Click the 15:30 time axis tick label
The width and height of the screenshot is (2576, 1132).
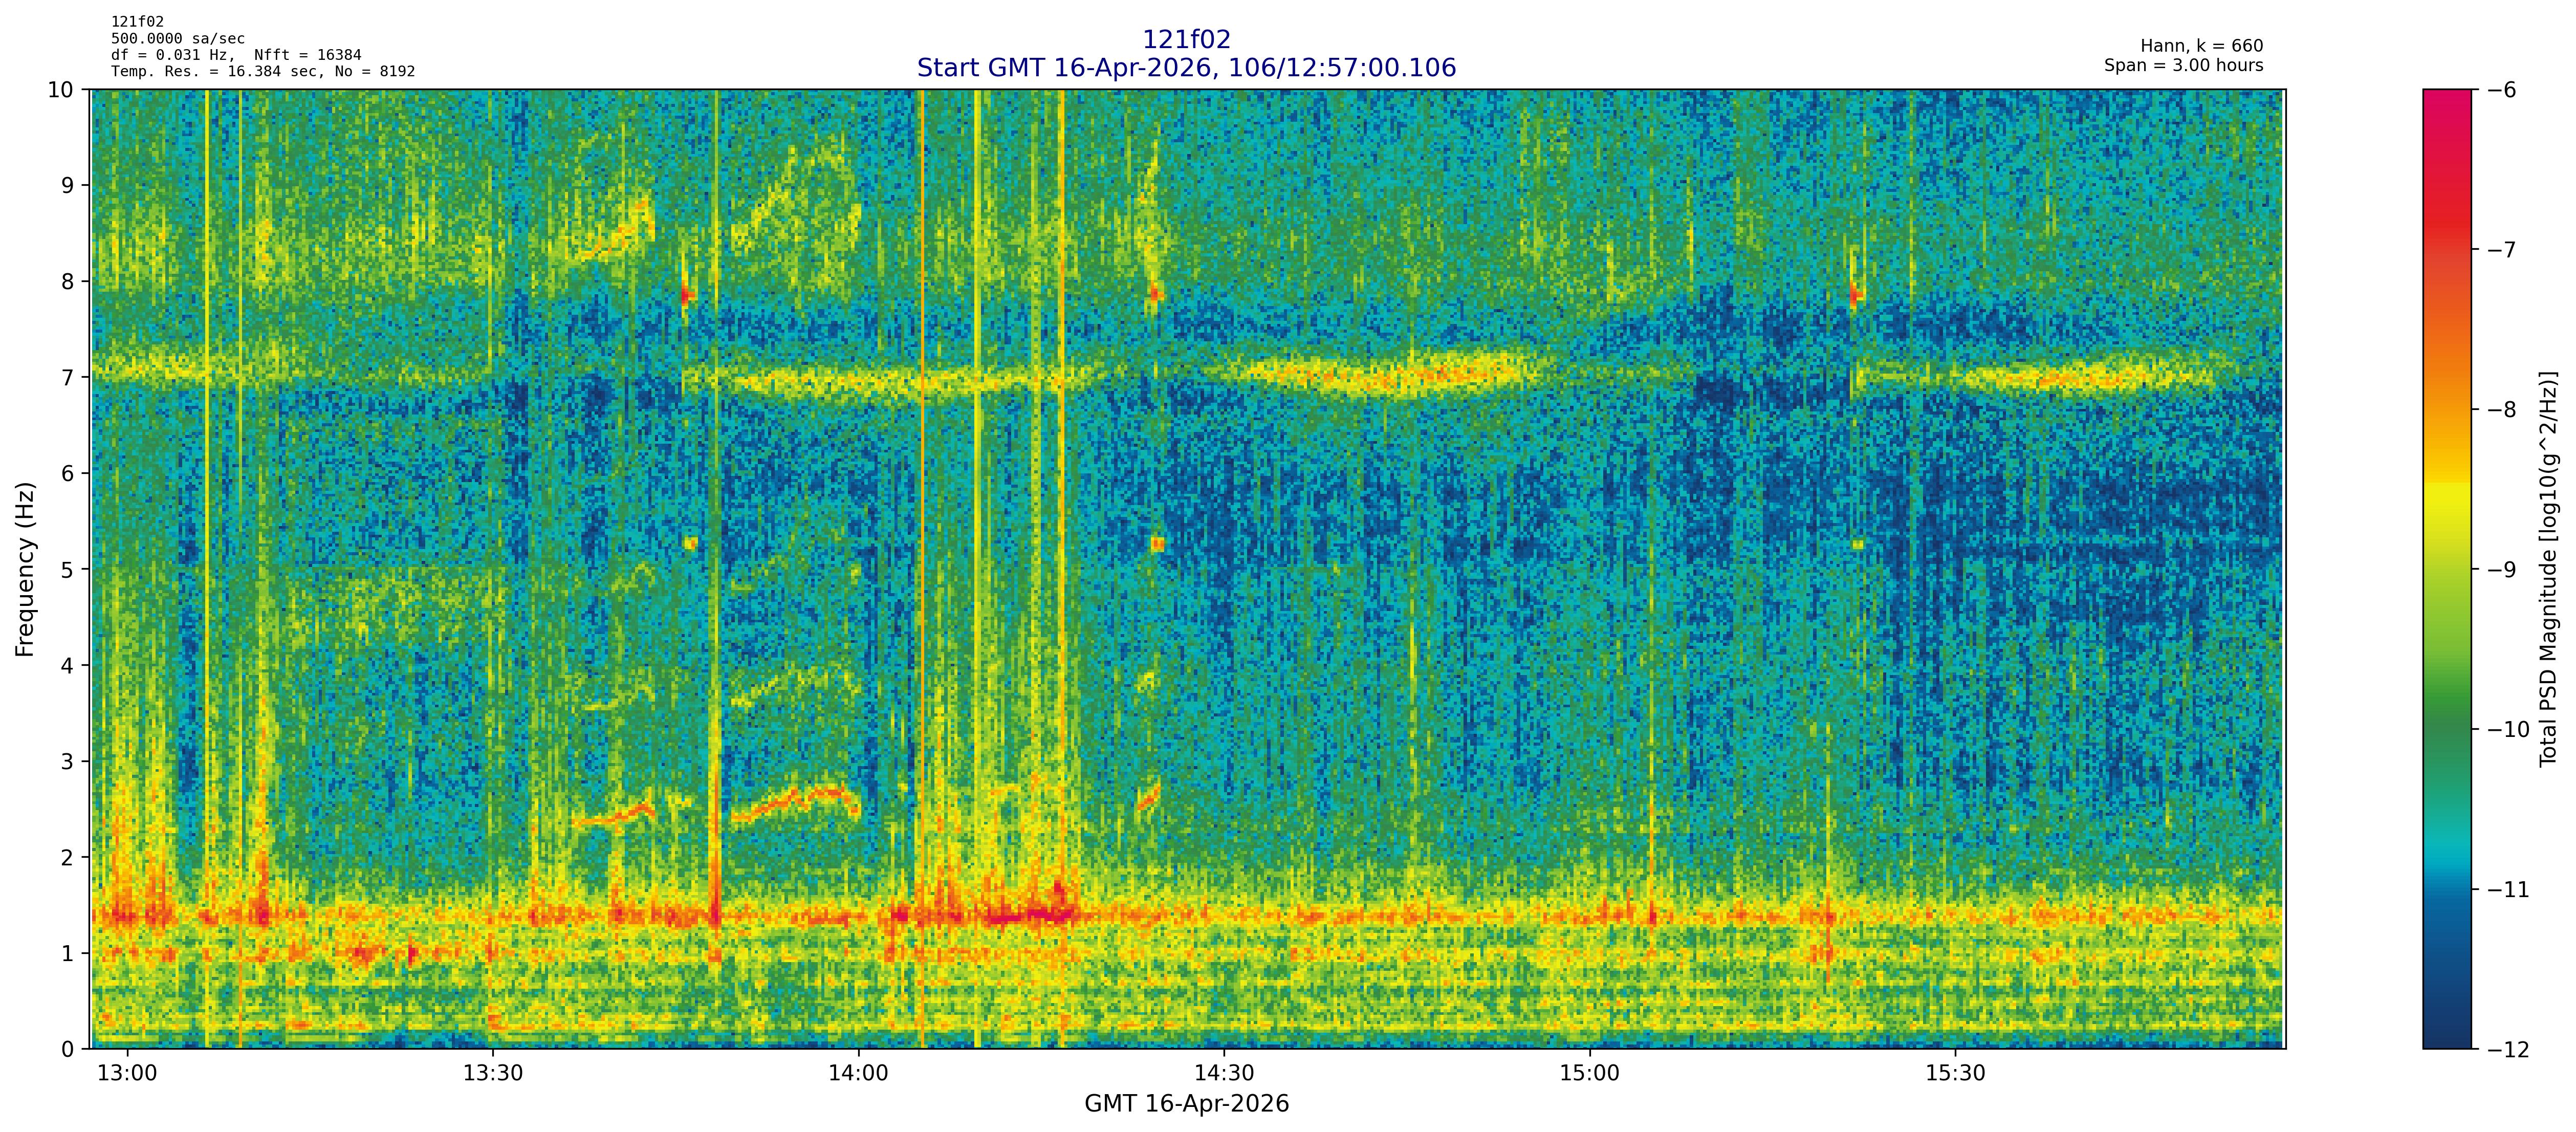click(1955, 1074)
